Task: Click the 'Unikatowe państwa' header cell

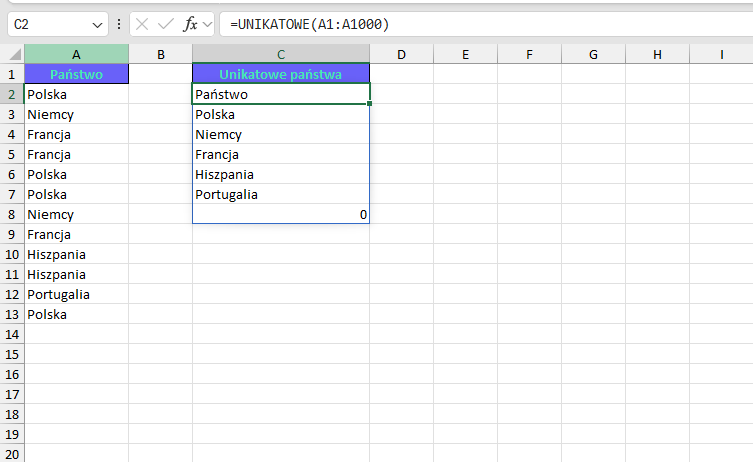Action: (x=281, y=74)
